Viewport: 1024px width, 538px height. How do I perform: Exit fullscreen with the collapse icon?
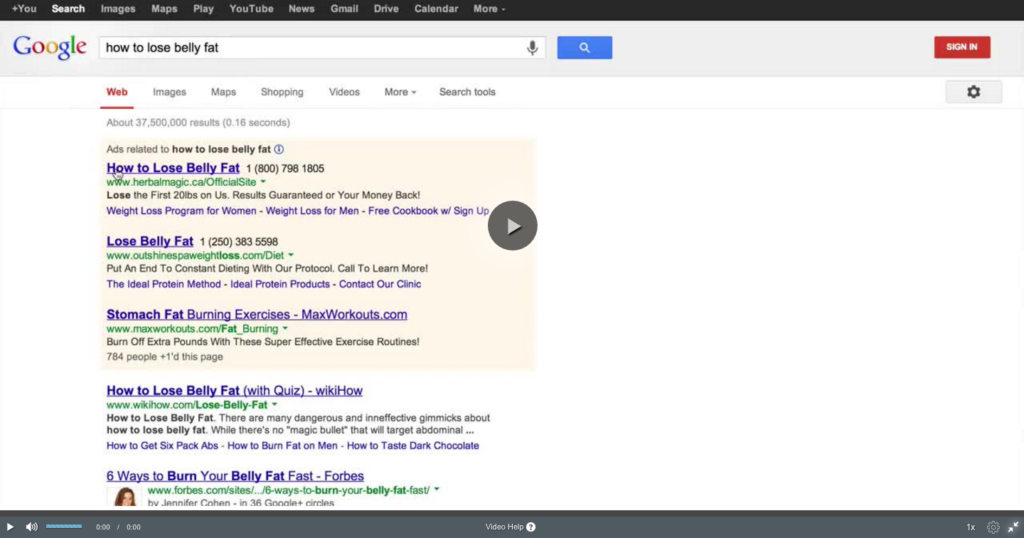1013,527
